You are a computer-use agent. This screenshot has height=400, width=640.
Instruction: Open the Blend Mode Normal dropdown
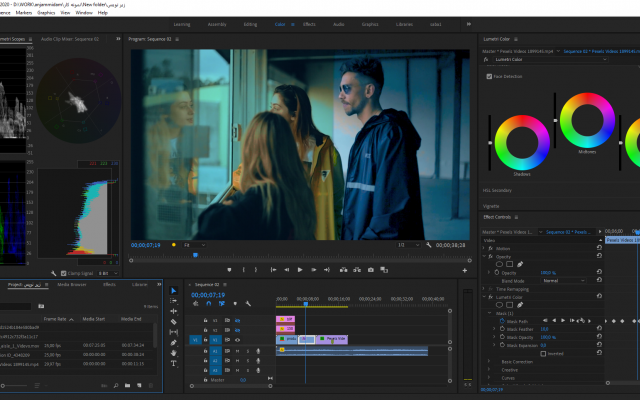(x=564, y=281)
